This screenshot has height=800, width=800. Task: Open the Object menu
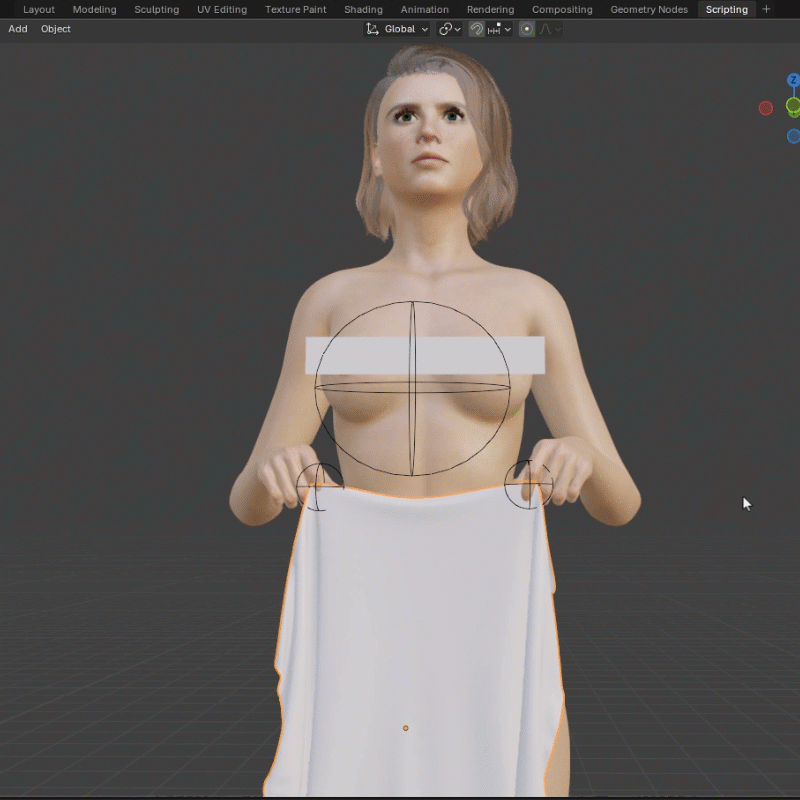tap(56, 29)
